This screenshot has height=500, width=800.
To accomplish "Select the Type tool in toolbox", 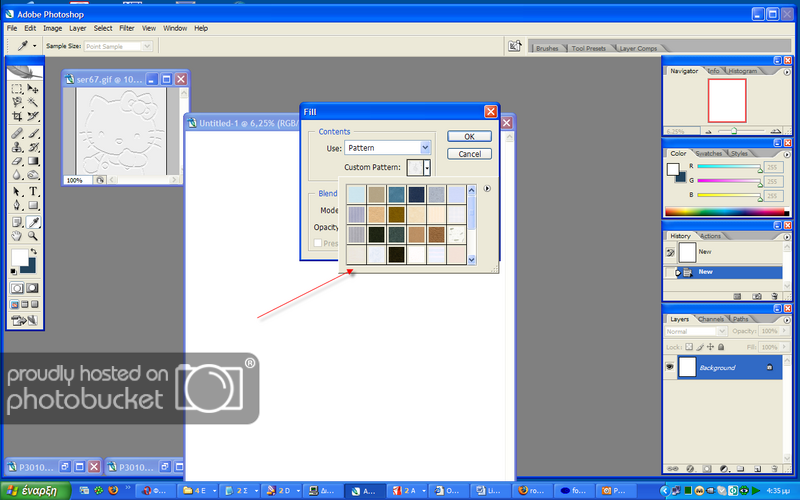I will (x=33, y=191).
